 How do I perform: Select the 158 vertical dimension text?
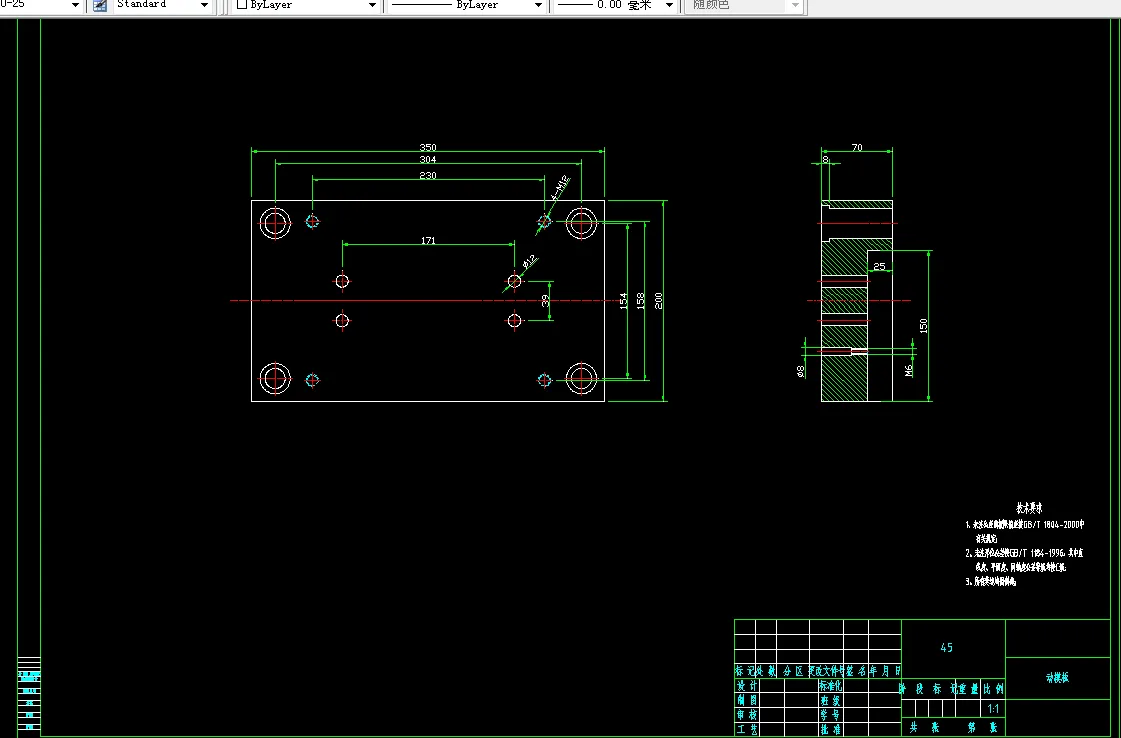[641, 300]
